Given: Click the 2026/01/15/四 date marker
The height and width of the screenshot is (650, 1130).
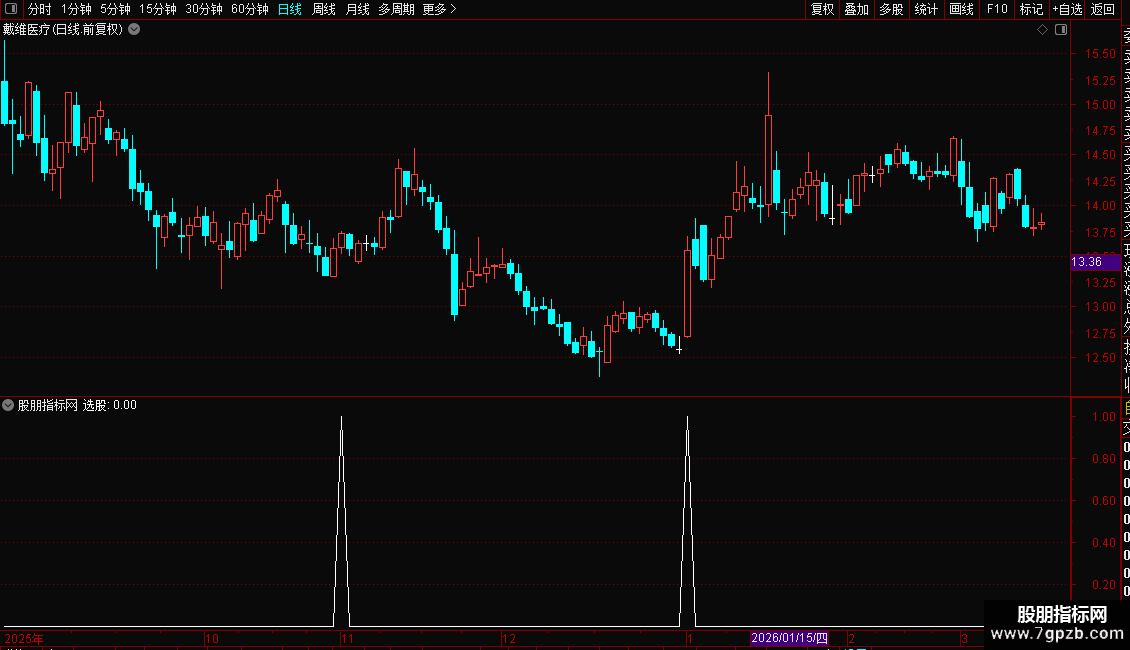Looking at the screenshot, I should pyautogui.click(x=789, y=638).
